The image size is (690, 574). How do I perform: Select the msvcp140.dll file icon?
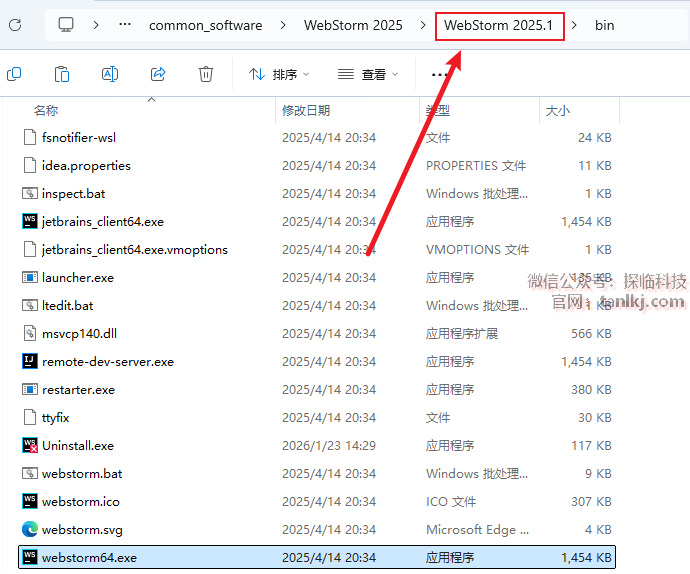click(30, 333)
